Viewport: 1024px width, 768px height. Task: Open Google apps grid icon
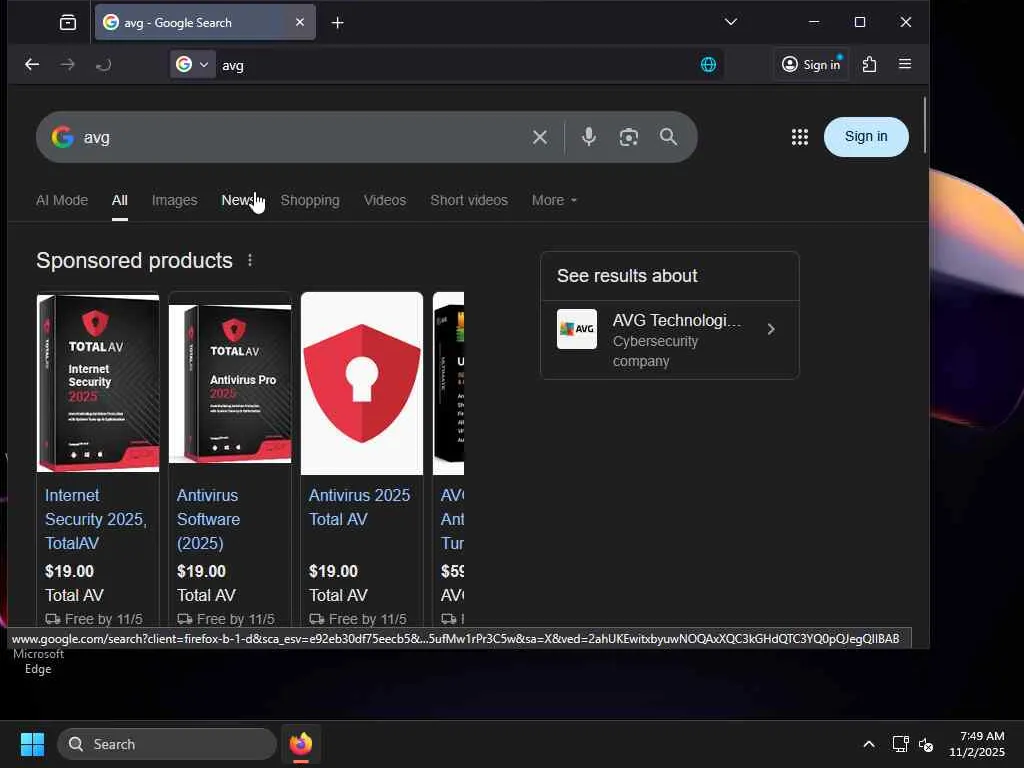click(800, 137)
